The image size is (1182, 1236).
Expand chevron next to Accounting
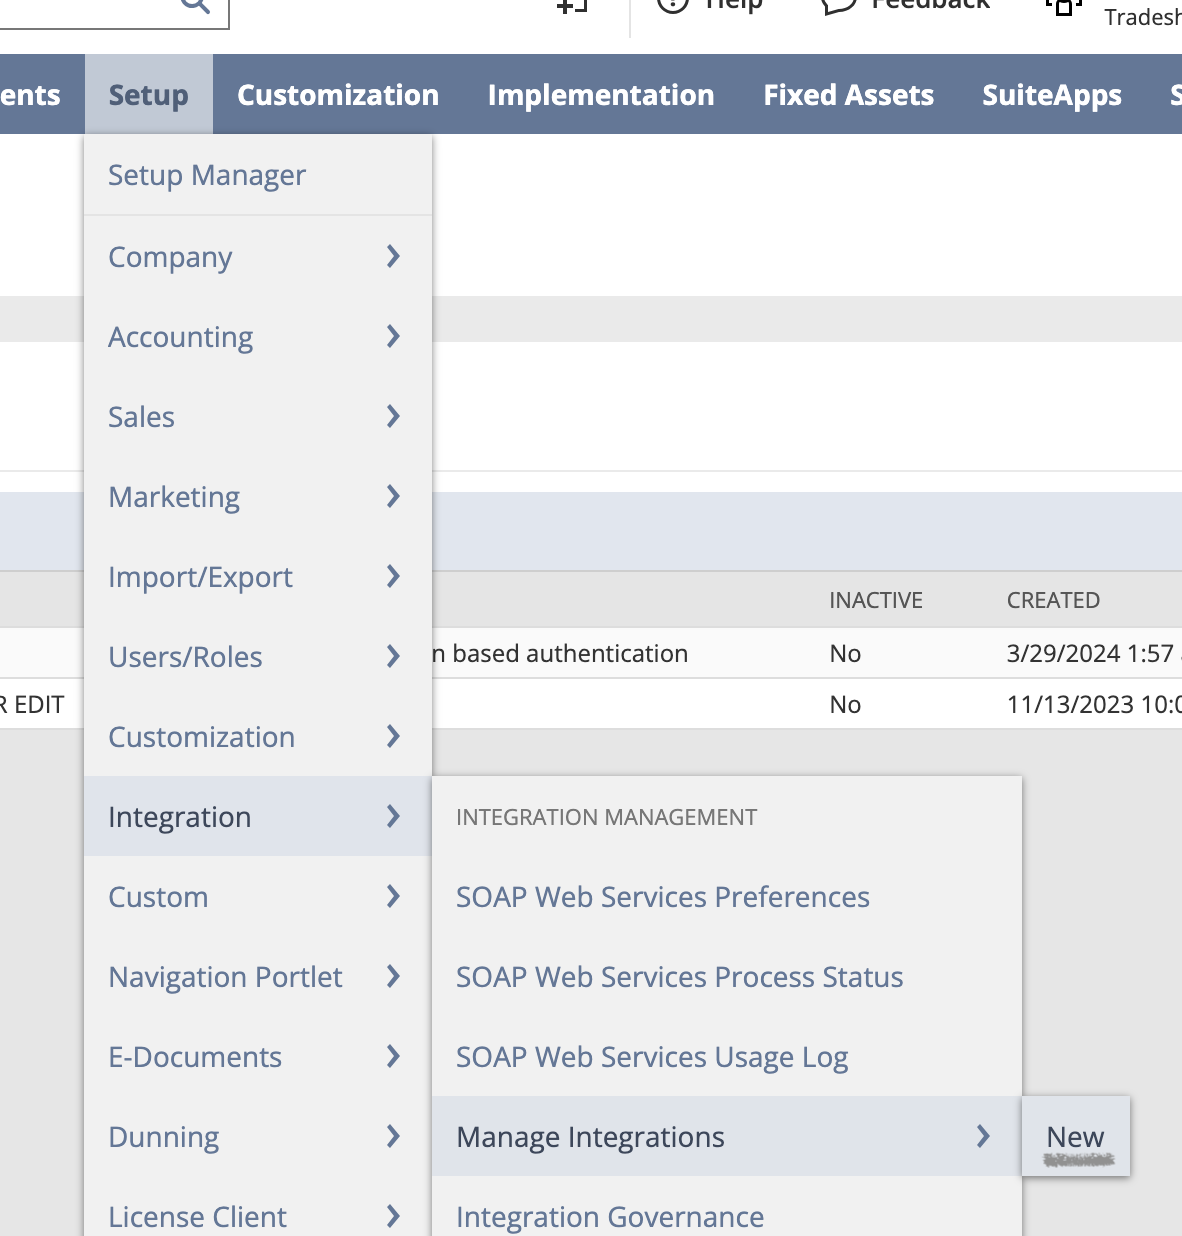tap(393, 337)
